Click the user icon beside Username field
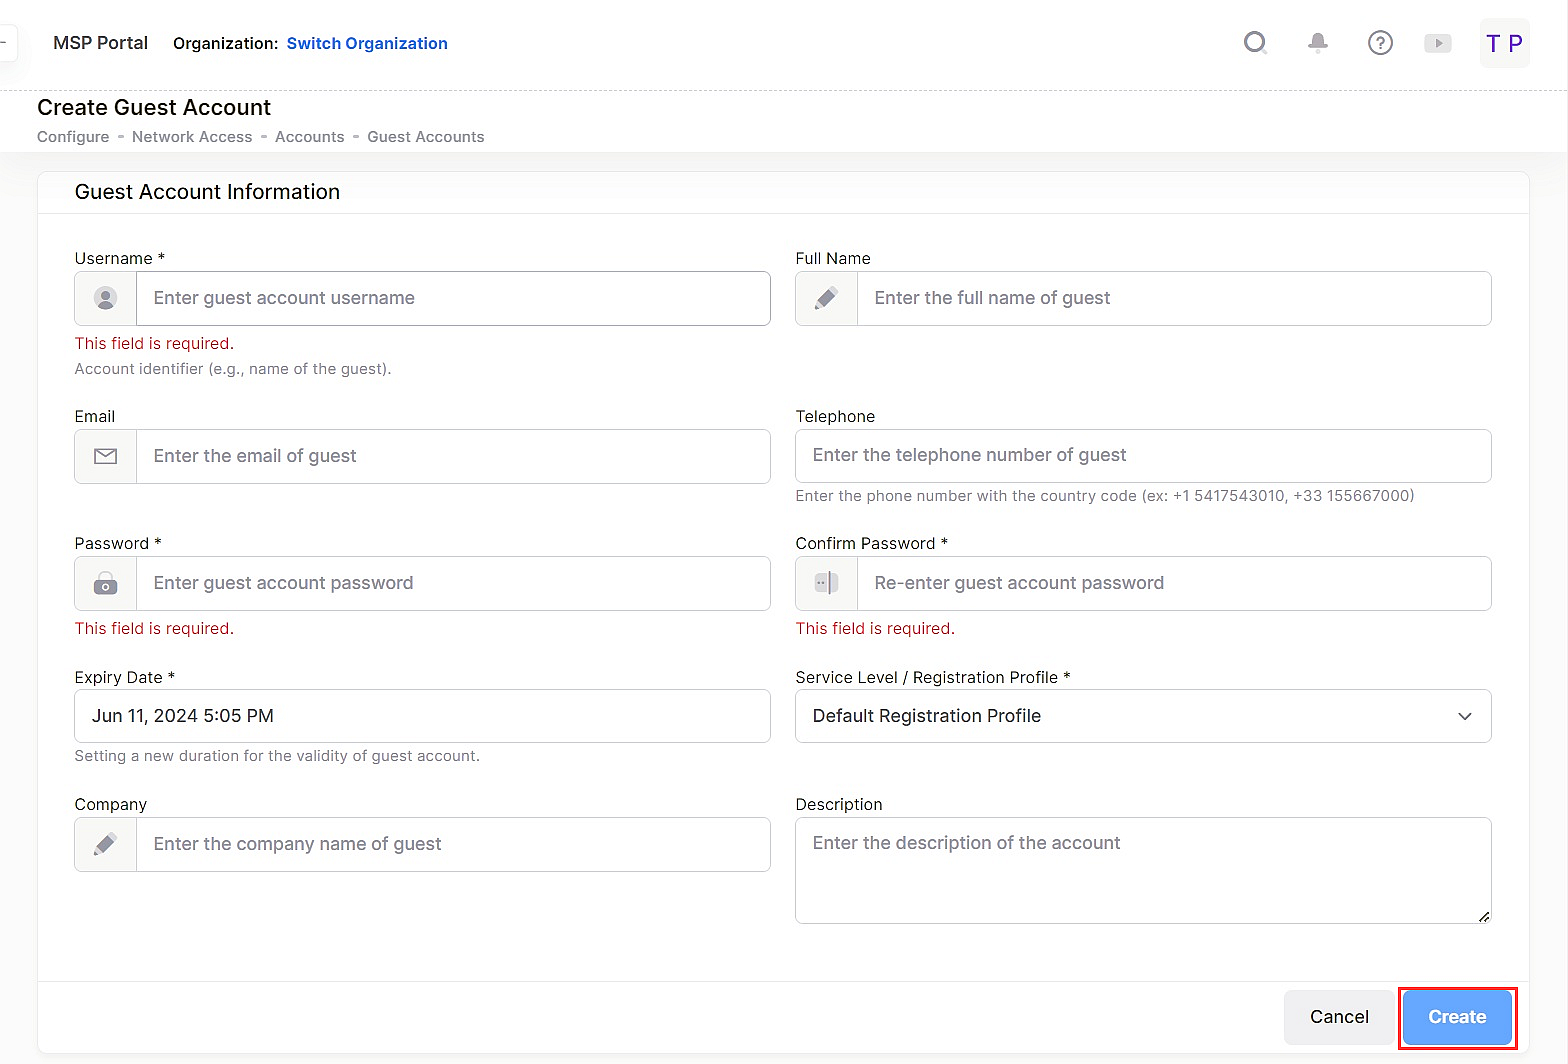This screenshot has width=1568, height=1064. (x=106, y=298)
